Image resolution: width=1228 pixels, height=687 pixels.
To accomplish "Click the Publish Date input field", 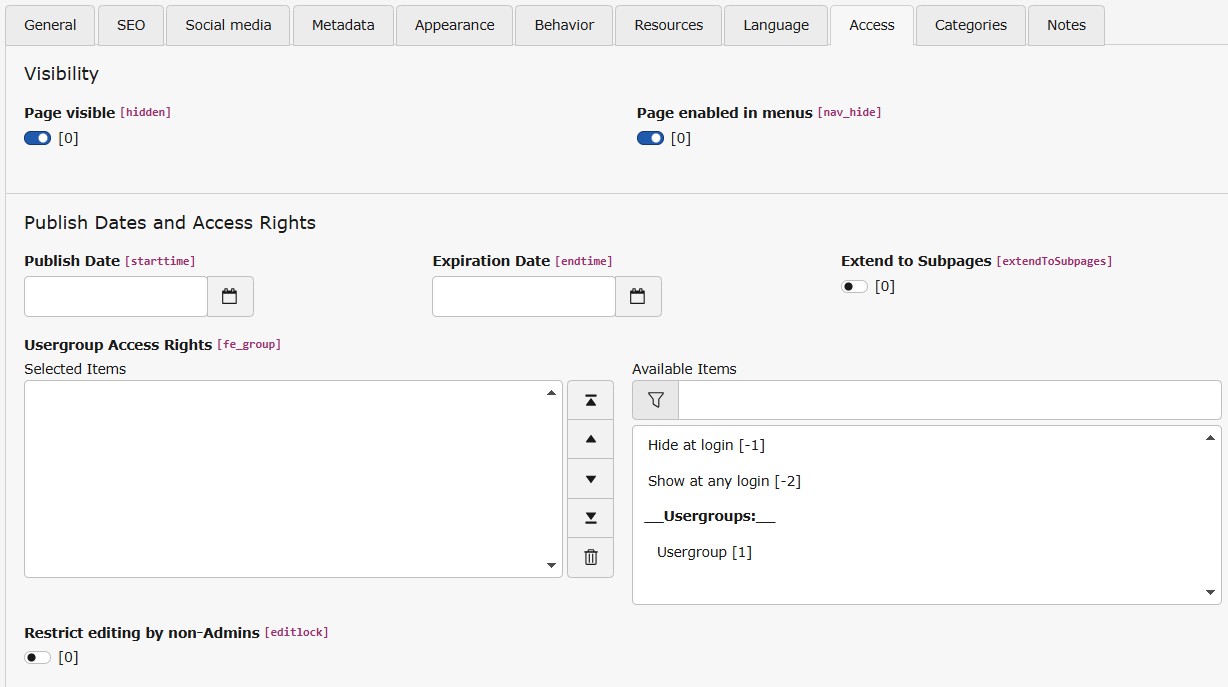I will point(116,297).
